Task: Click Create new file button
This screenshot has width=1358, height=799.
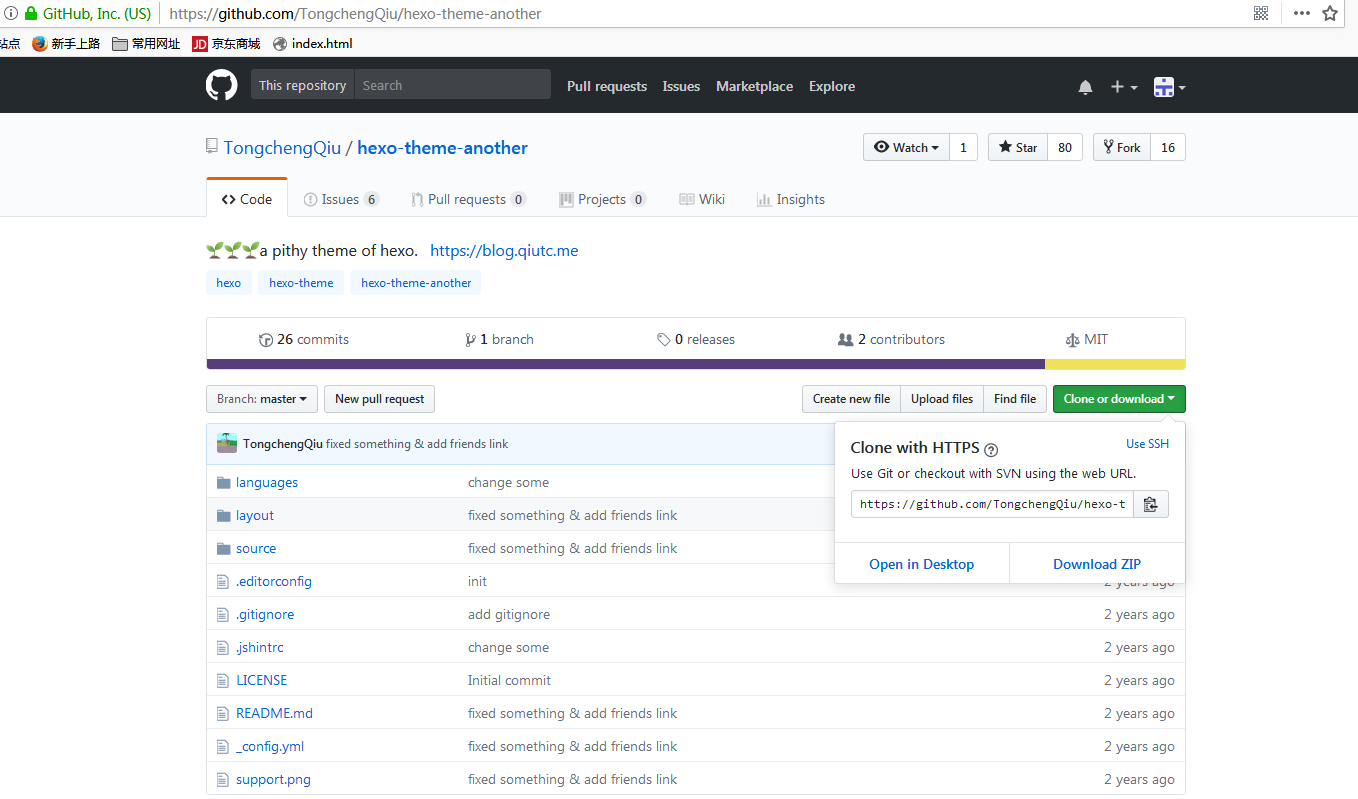Action: [851, 399]
